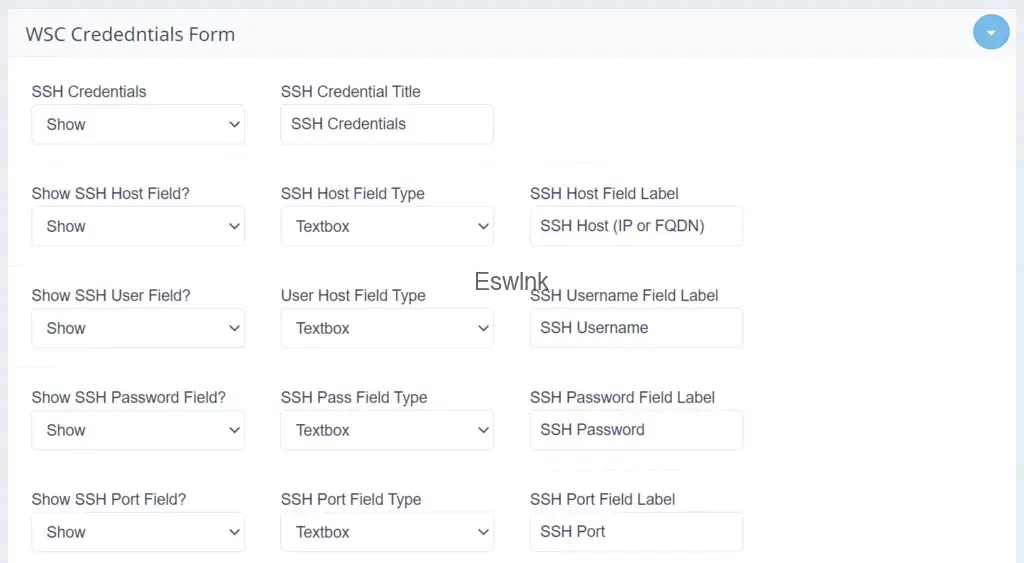Open the Show SSH Password Field dropdown
1024x563 pixels.
coord(138,431)
